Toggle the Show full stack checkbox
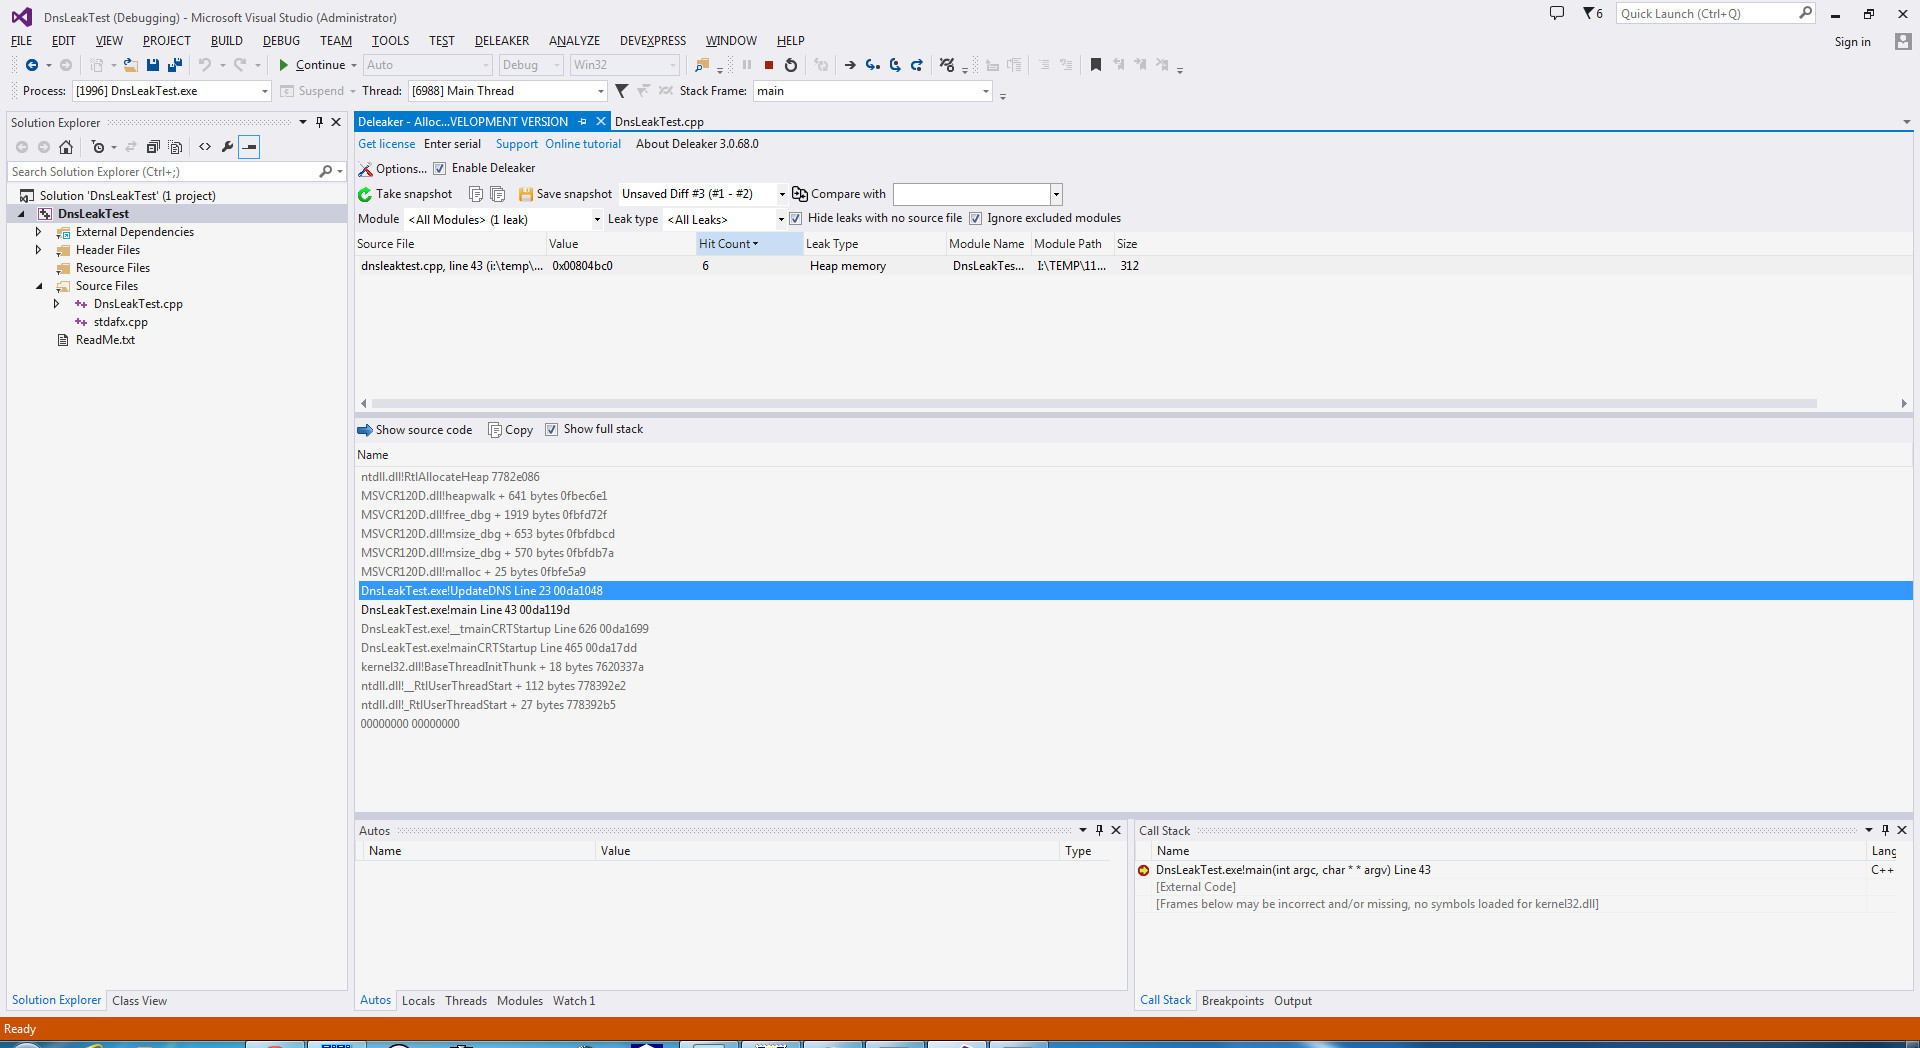1920x1048 pixels. (551, 429)
